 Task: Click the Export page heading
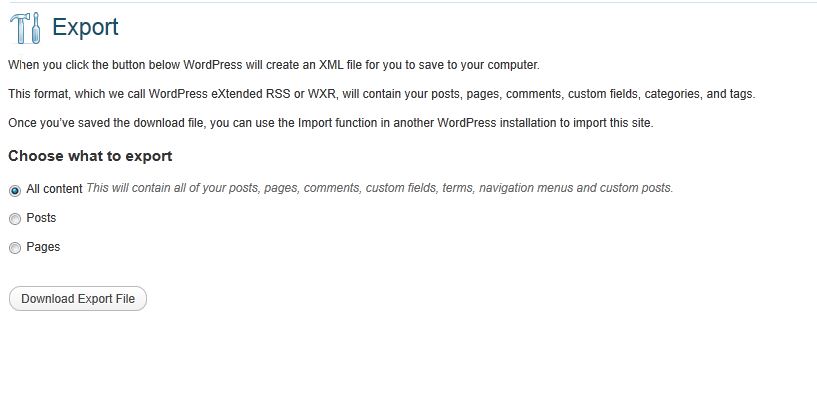pos(85,28)
